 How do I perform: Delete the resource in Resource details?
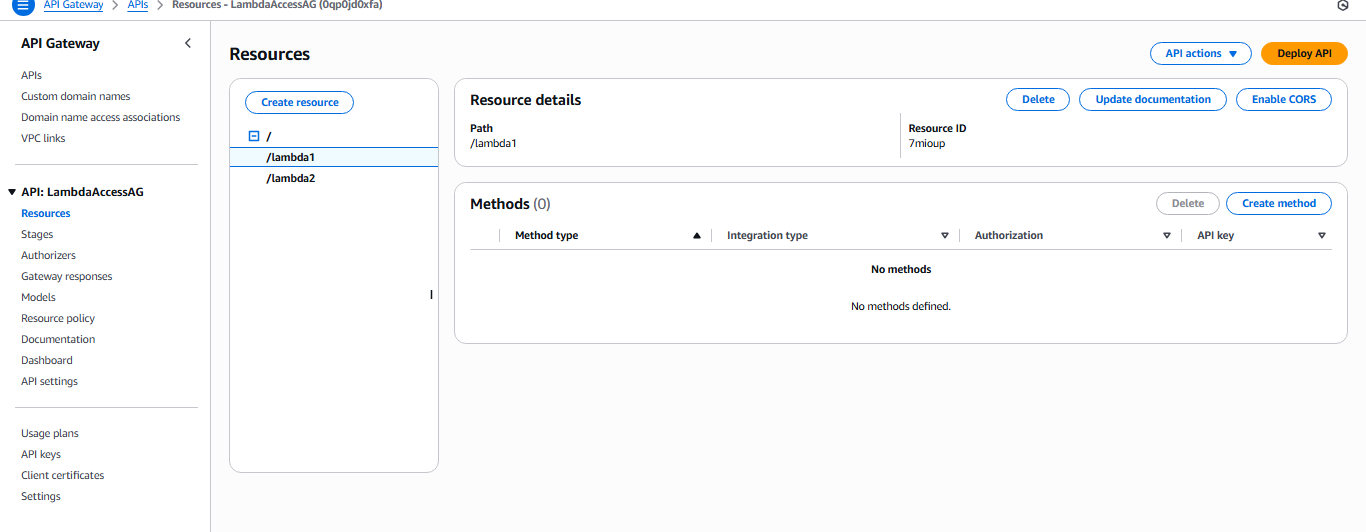[x=1038, y=100]
